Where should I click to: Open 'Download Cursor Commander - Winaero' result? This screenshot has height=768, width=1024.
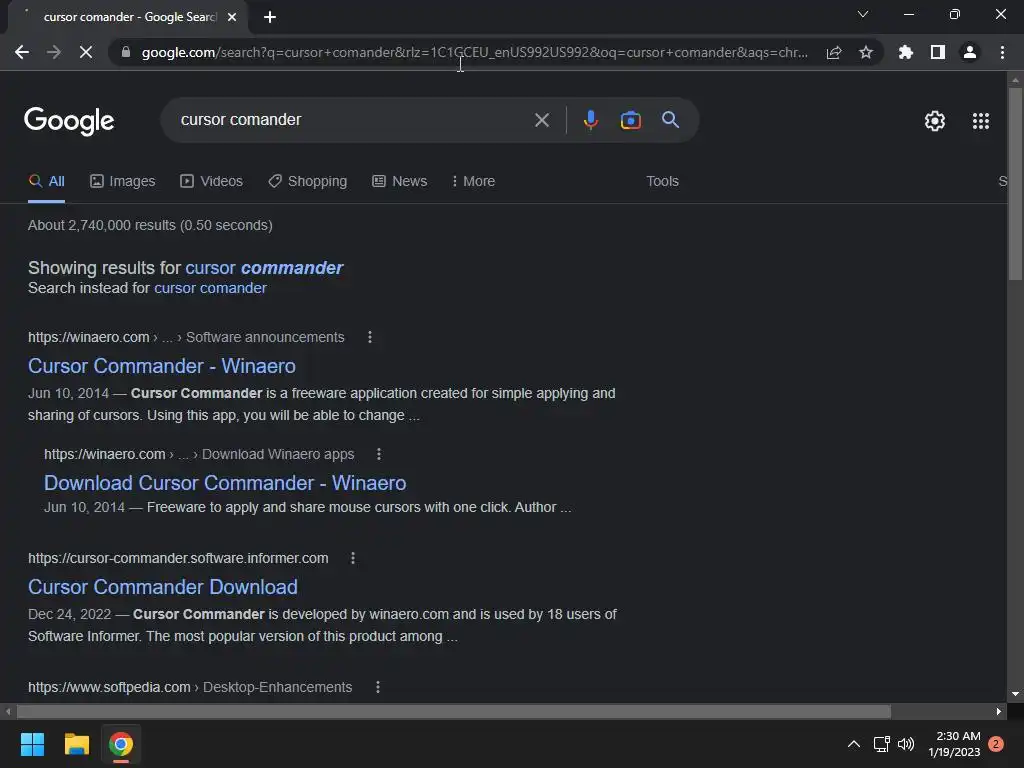pos(225,483)
